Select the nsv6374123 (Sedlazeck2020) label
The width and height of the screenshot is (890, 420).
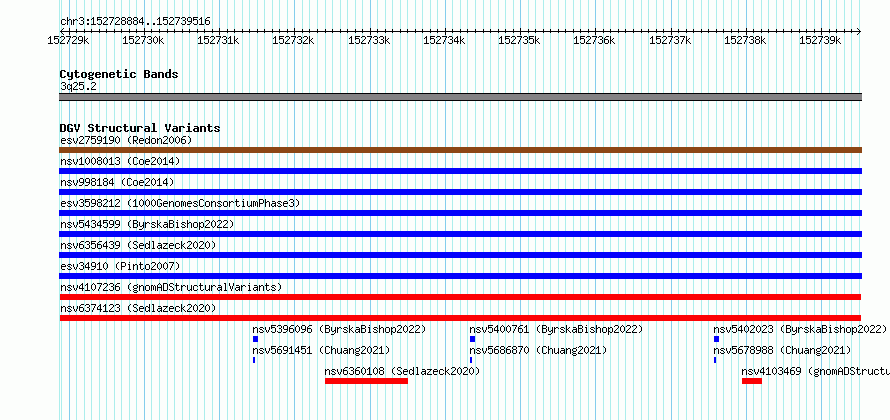138,308
